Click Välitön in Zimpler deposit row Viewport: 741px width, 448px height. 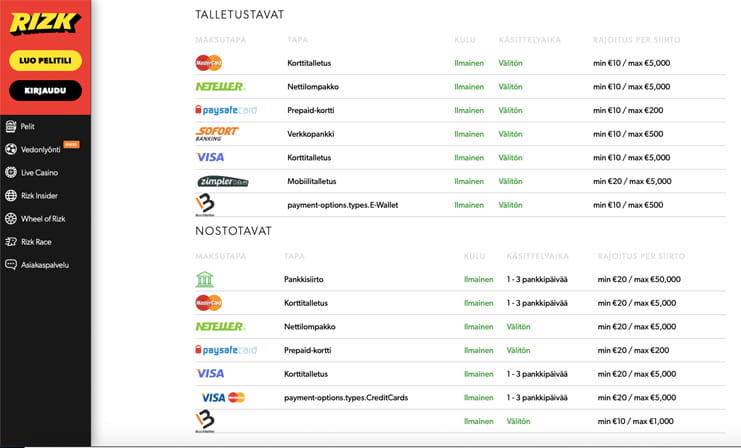510,181
